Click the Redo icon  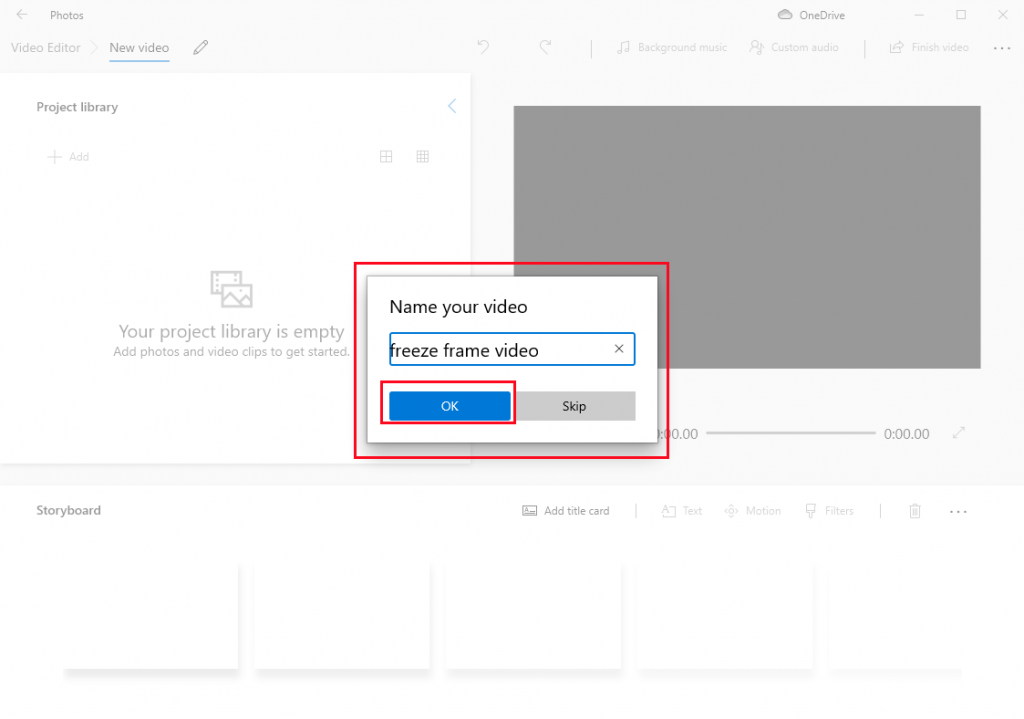coord(545,47)
